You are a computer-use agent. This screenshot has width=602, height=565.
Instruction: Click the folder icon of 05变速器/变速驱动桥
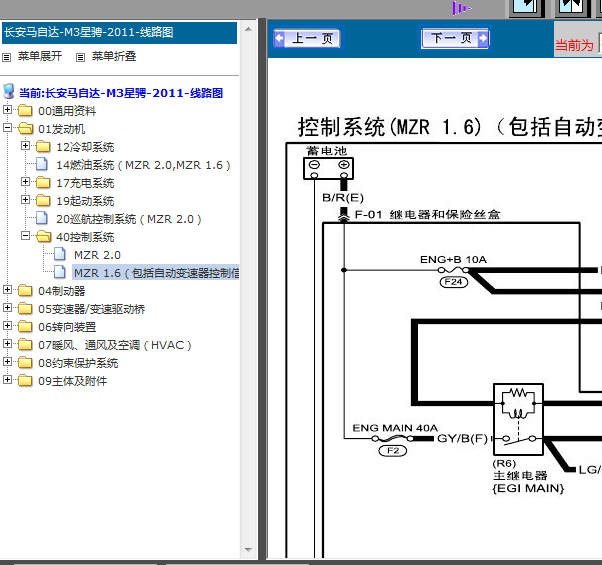pos(25,309)
